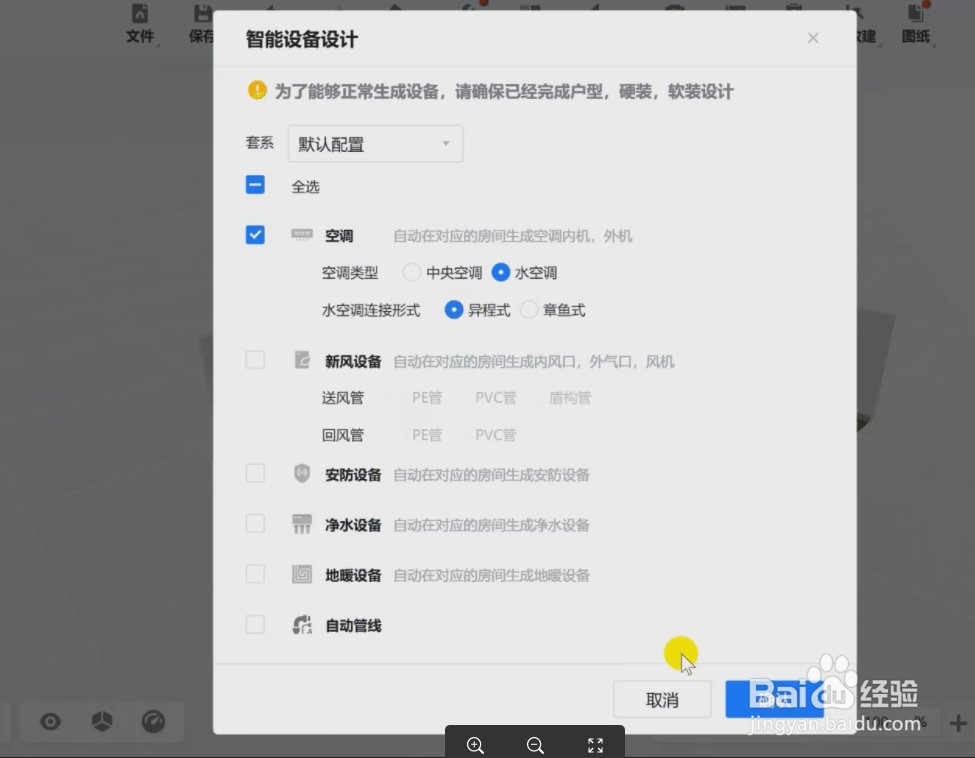975x758 pixels.
Task: Click the 3D cube icon in bottom toolbar
Action: (102, 721)
